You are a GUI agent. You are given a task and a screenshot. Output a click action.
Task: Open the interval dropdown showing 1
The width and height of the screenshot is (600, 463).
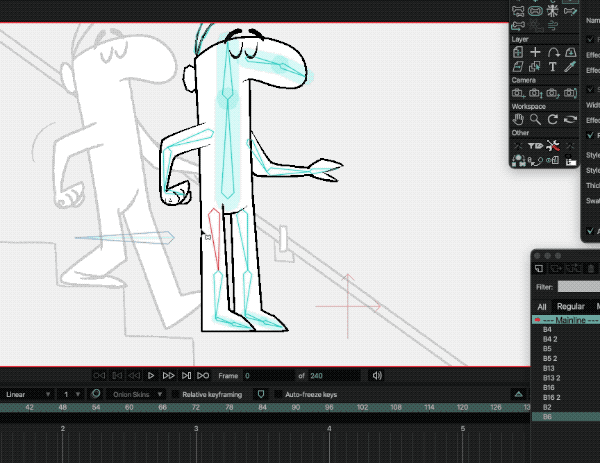pos(69,394)
